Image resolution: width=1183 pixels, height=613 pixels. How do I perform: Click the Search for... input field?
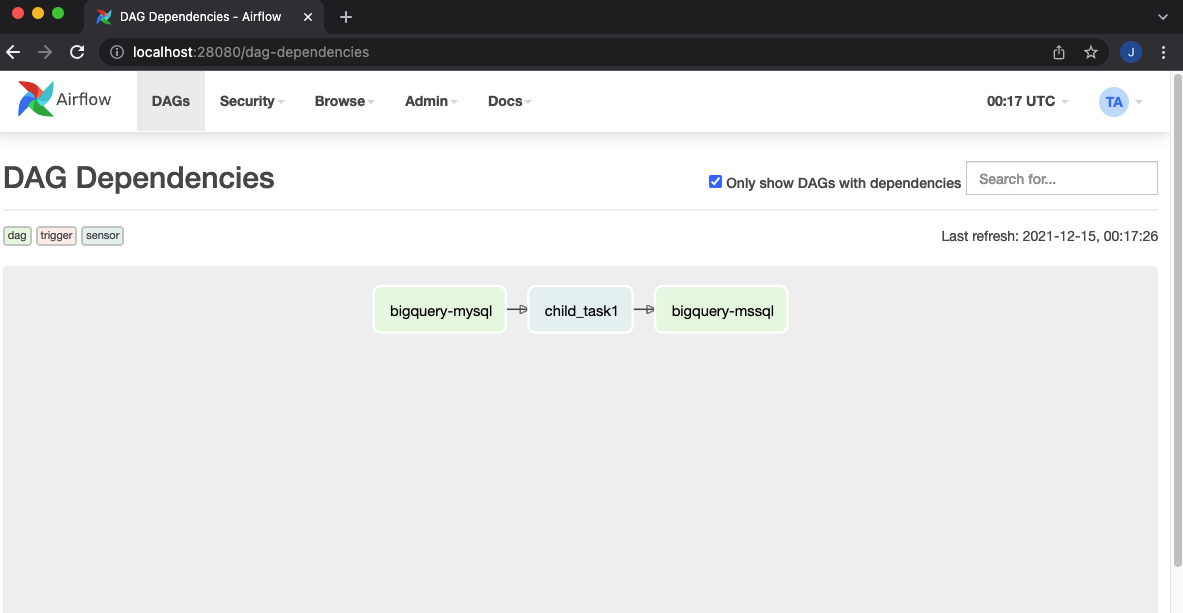1062,178
